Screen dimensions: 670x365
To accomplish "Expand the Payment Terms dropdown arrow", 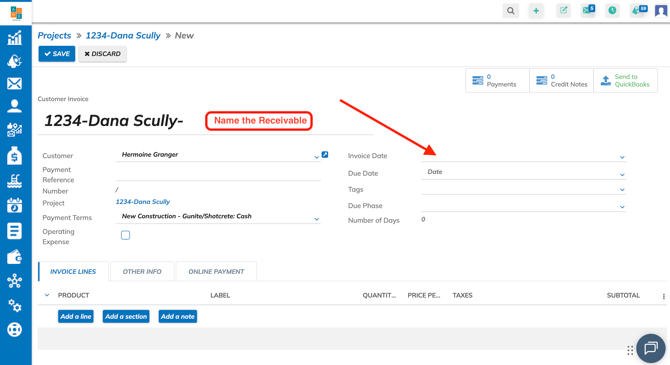I will [x=317, y=219].
